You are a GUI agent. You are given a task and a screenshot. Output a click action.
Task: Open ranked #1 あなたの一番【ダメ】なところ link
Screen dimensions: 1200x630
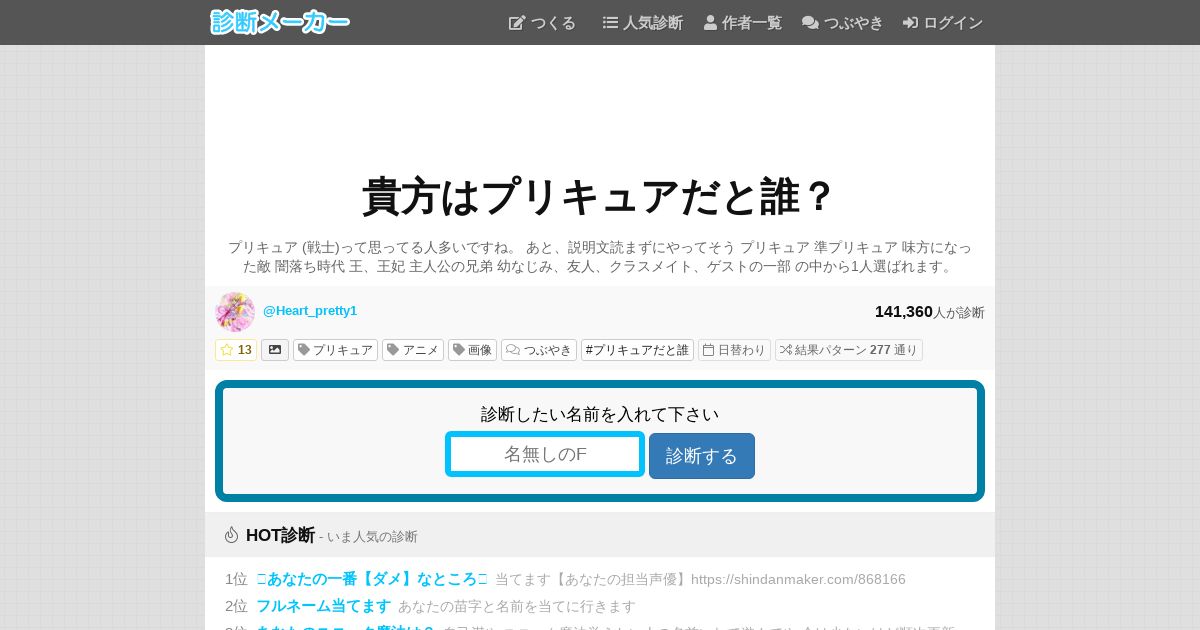(372, 579)
